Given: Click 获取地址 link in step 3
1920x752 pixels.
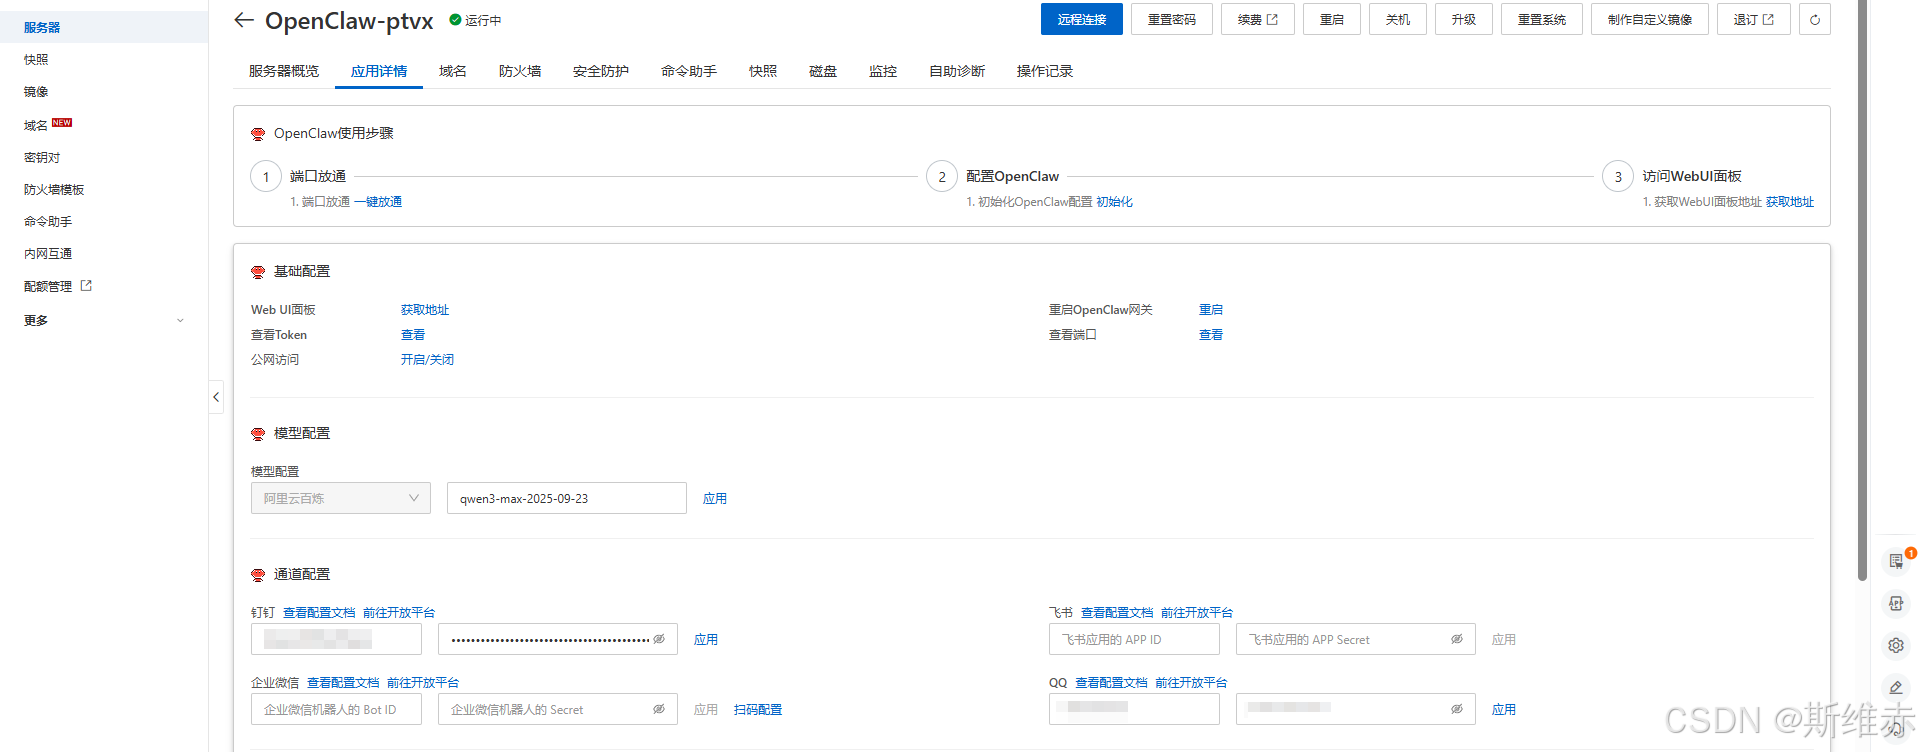Looking at the screenshot, I should pos(1790,202).
